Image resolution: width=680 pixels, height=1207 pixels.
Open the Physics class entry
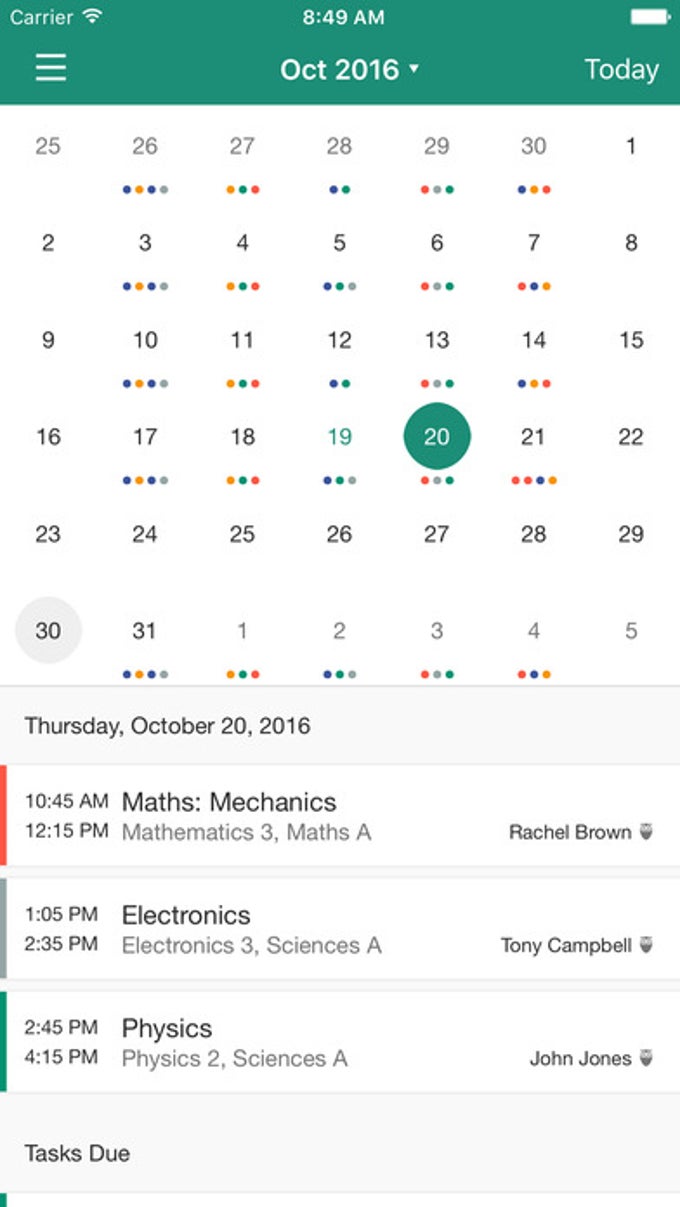pos(340,1042)
